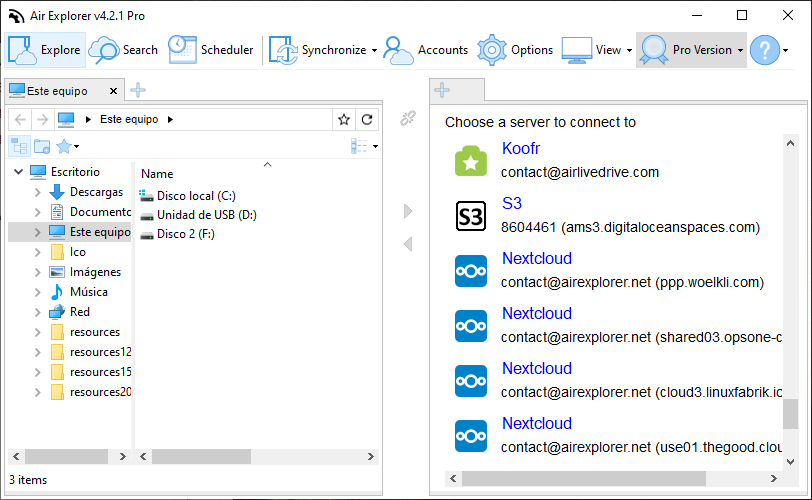Screen dimensions: 812x500
Task: Open Nextcloud shared03.opsone account
Action: (537, 313)
